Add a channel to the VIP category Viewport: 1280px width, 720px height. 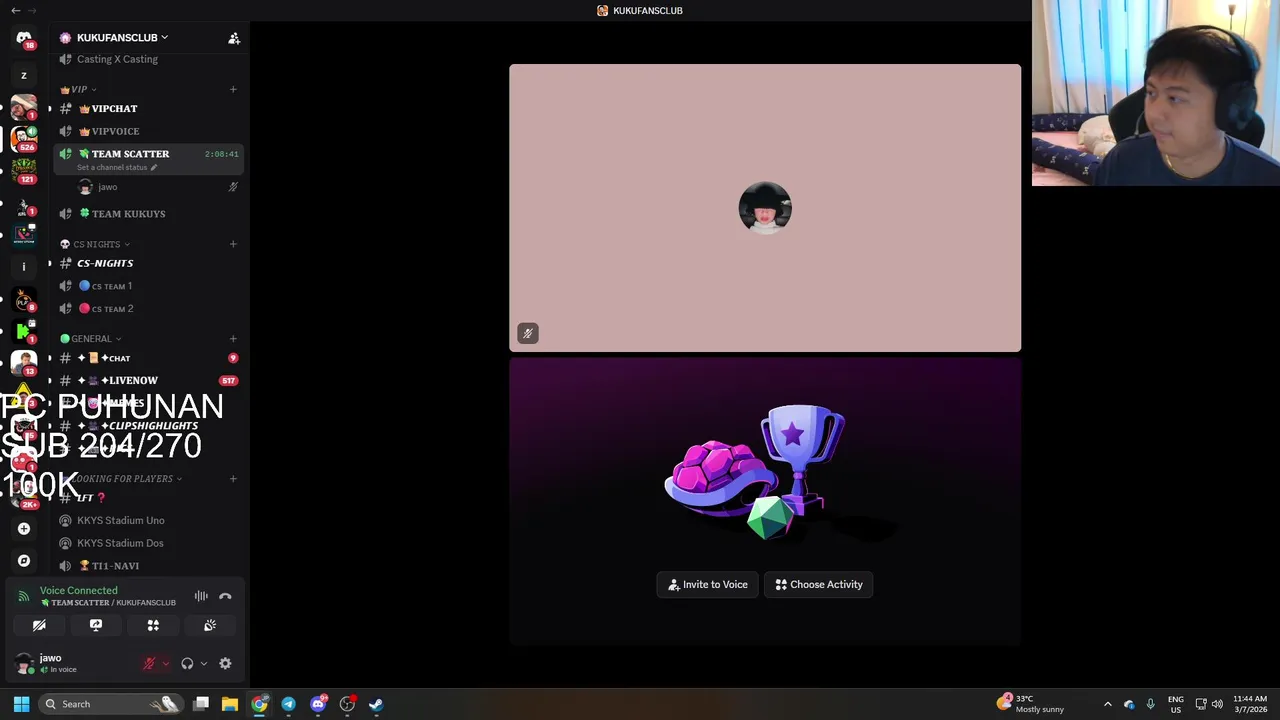click(x=233, y=89)
